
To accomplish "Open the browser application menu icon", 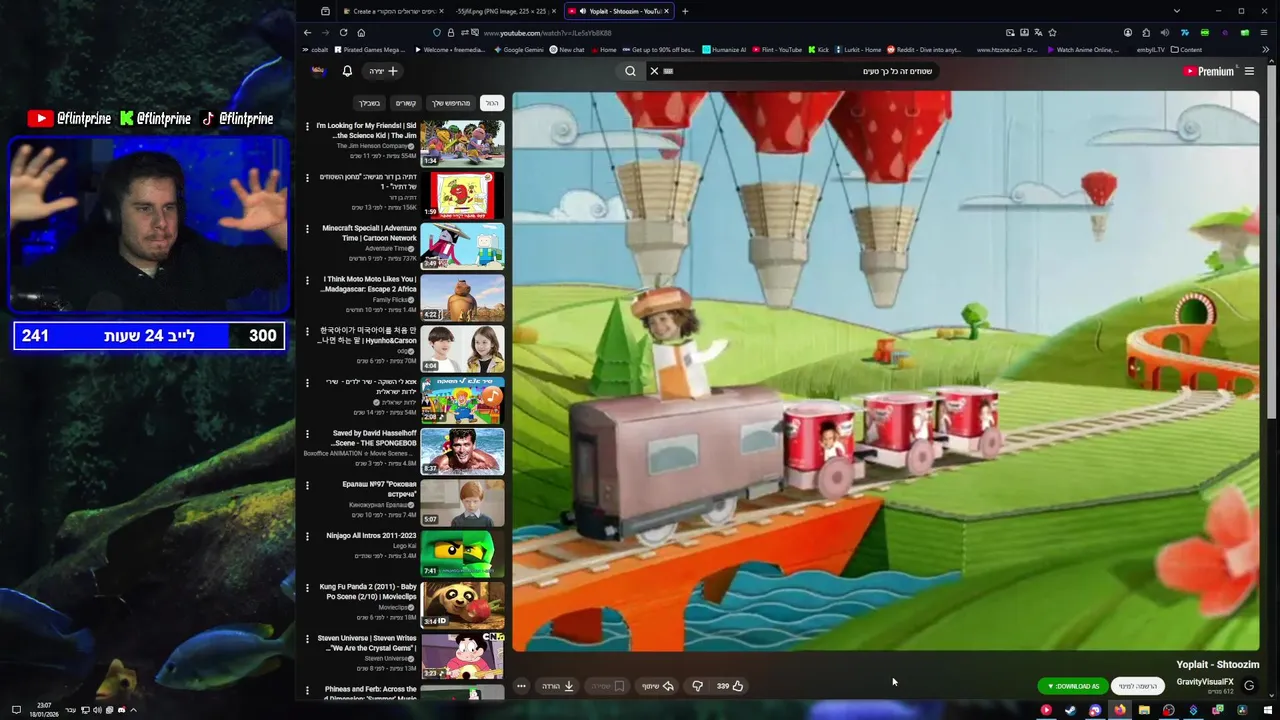I will point(1265,33).
